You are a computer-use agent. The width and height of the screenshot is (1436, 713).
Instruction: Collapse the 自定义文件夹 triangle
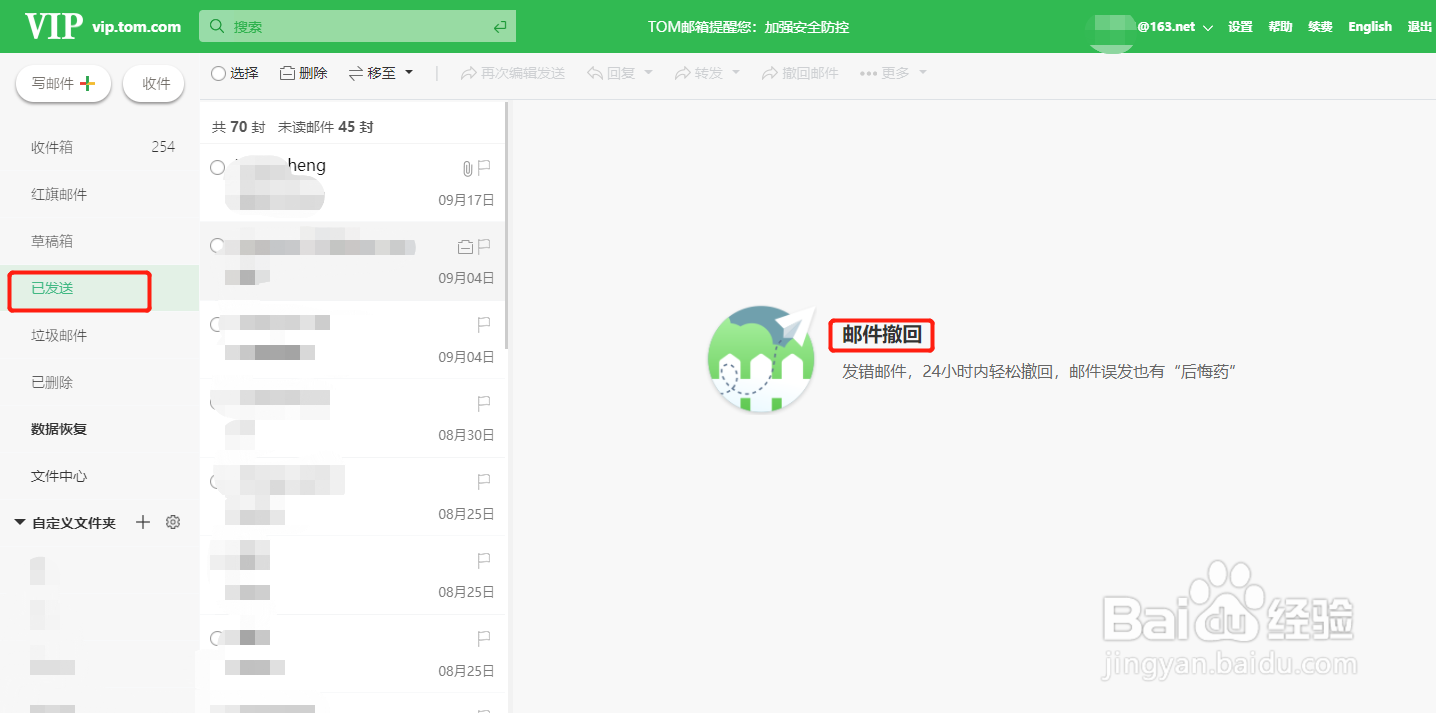[19, 523]
